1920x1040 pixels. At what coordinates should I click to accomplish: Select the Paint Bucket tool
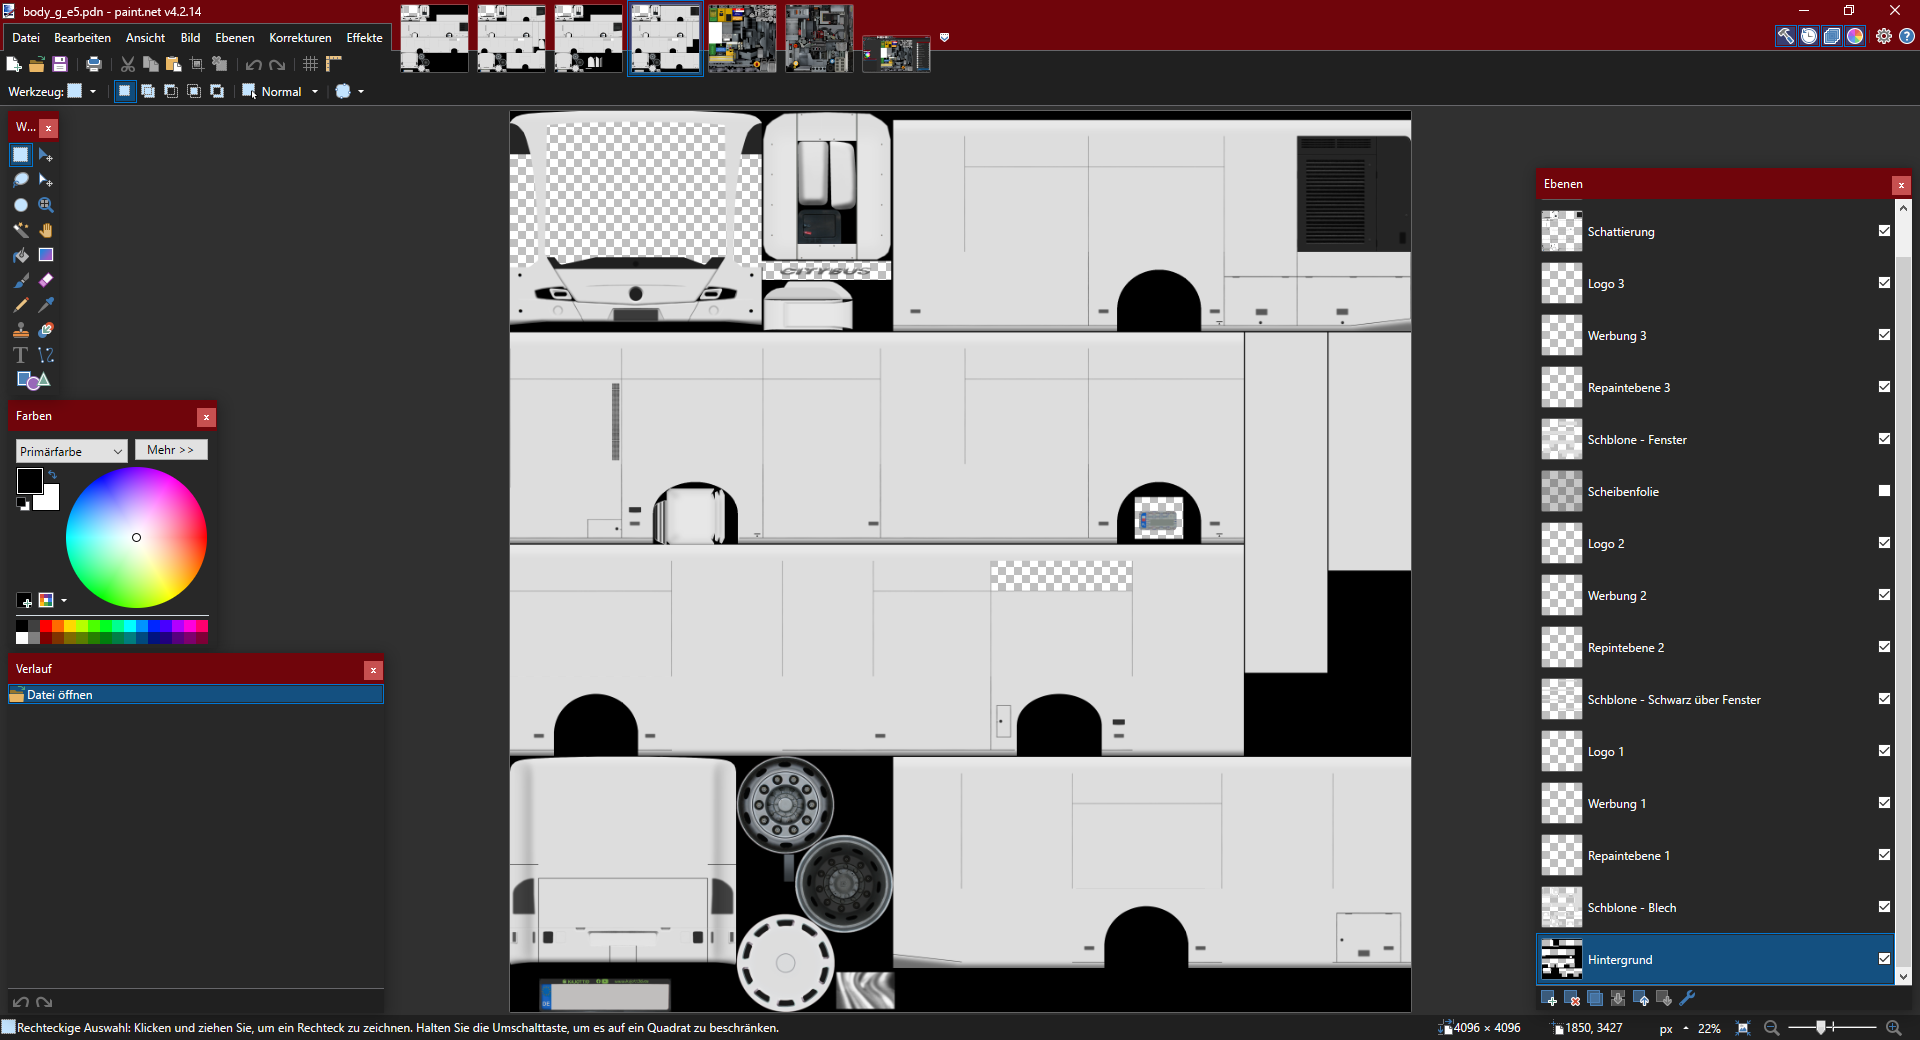(21, 255)
